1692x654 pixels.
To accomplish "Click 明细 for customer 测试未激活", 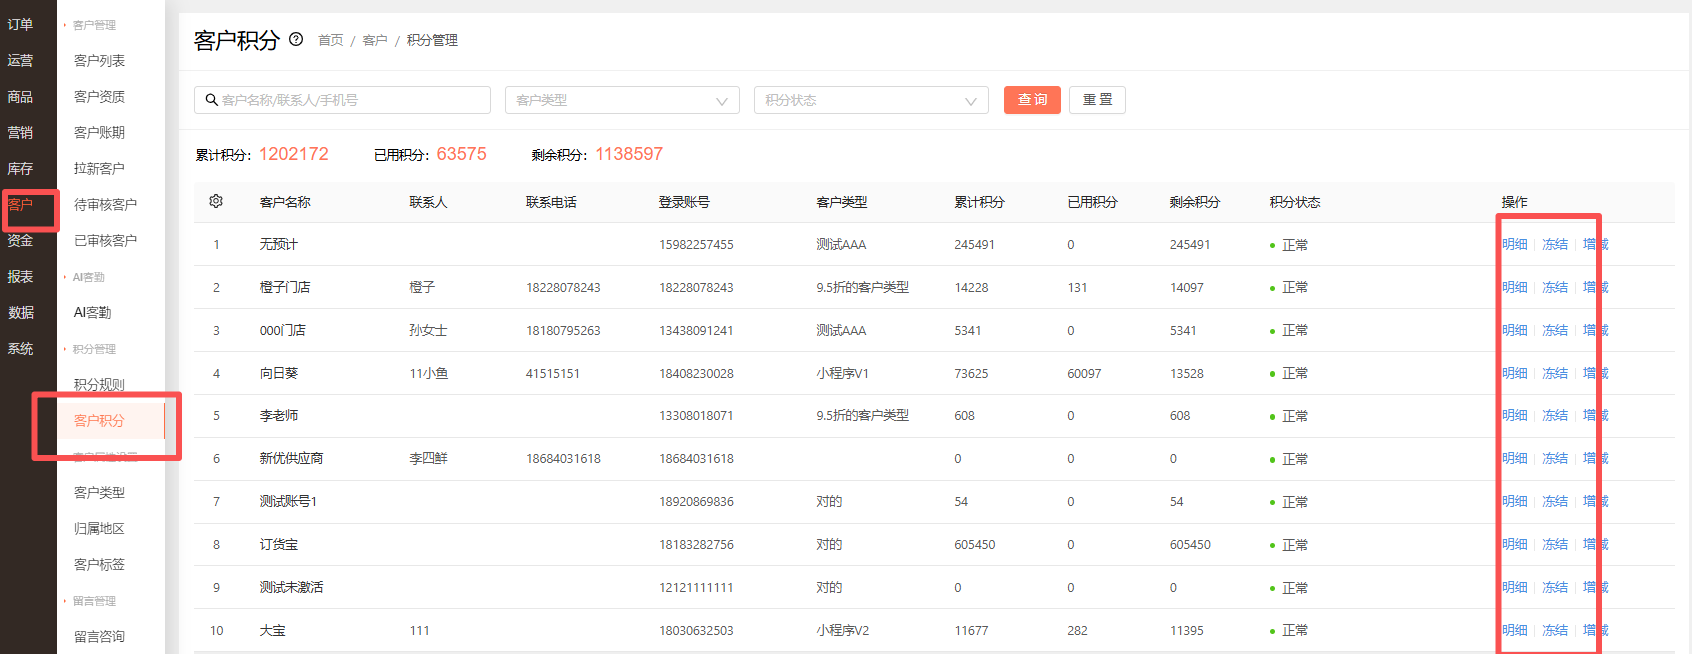I will point(1514,587).
